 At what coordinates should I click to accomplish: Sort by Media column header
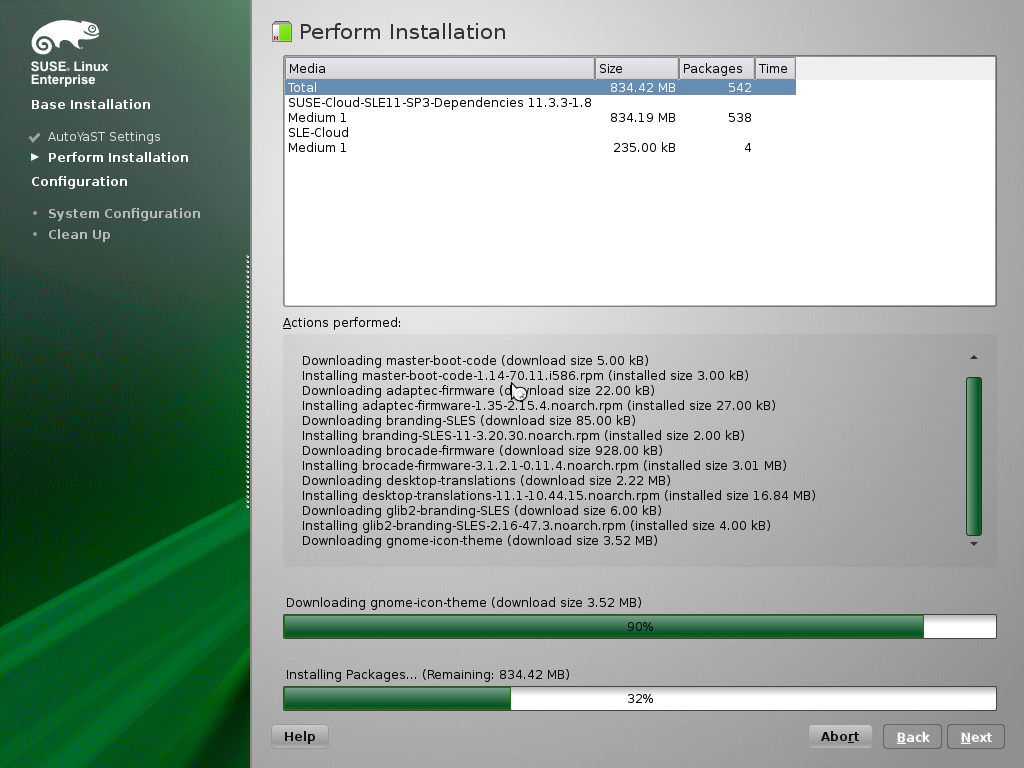[x=440, y=69]
